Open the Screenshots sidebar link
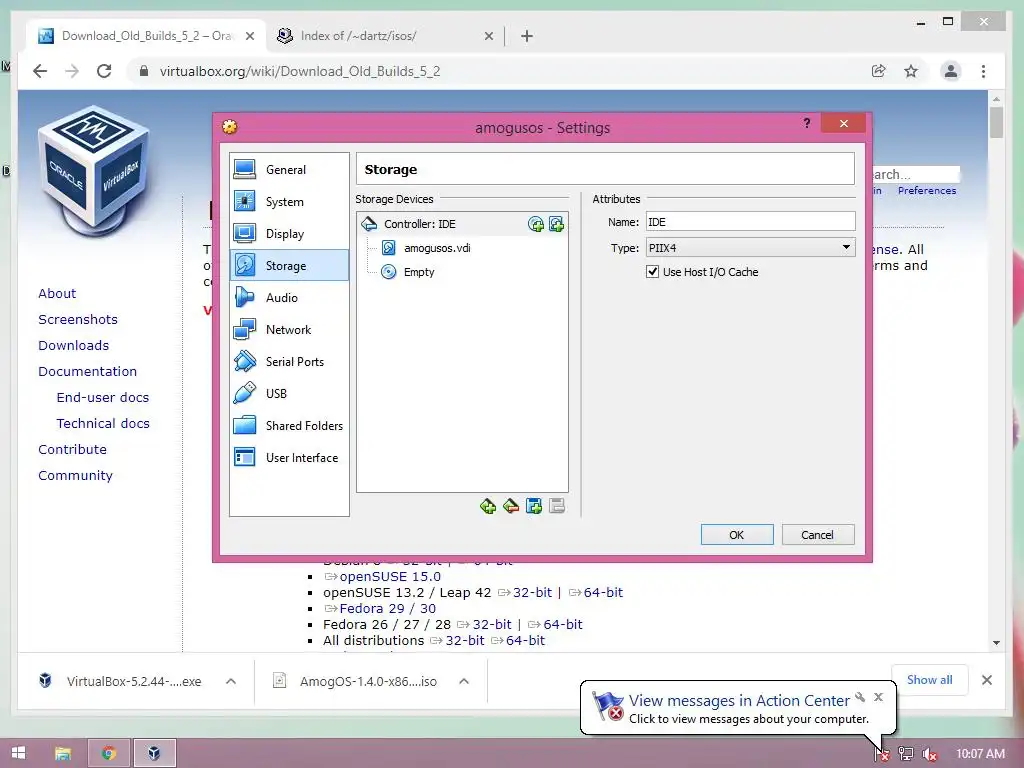Viewport: 1024px width, 768px height. (78, 319)
